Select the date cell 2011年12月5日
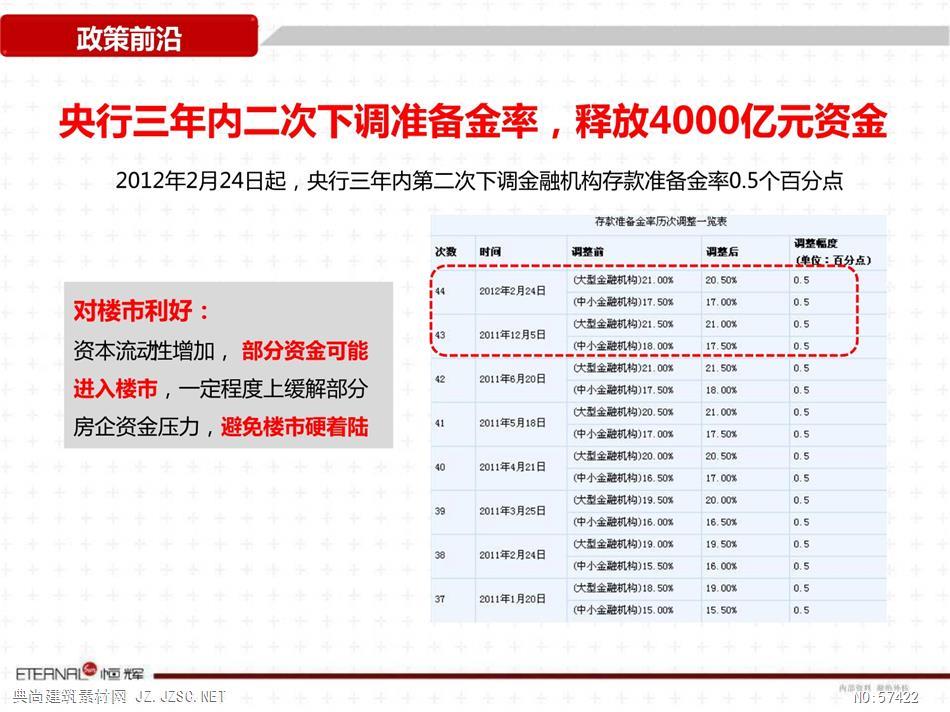950x712 pixels. 512,334
